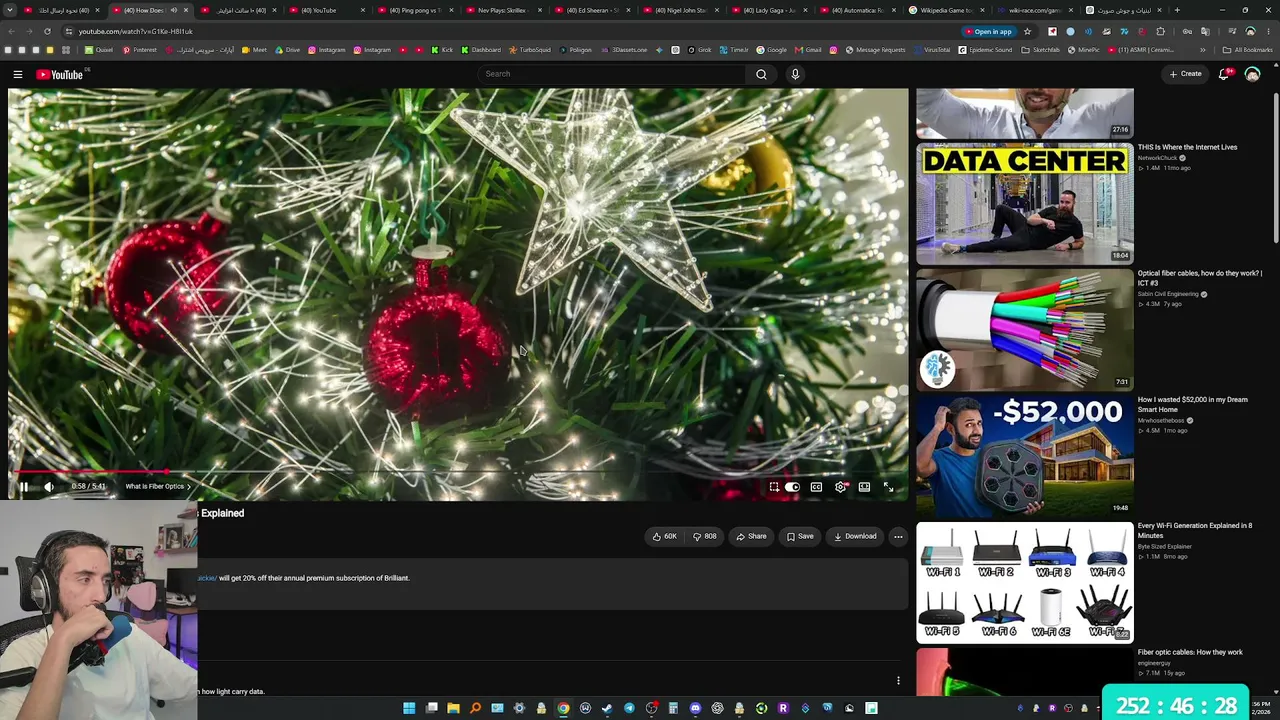Open Calculator from the taskbar
1280x720 pixels.
(x=673, y=708)
